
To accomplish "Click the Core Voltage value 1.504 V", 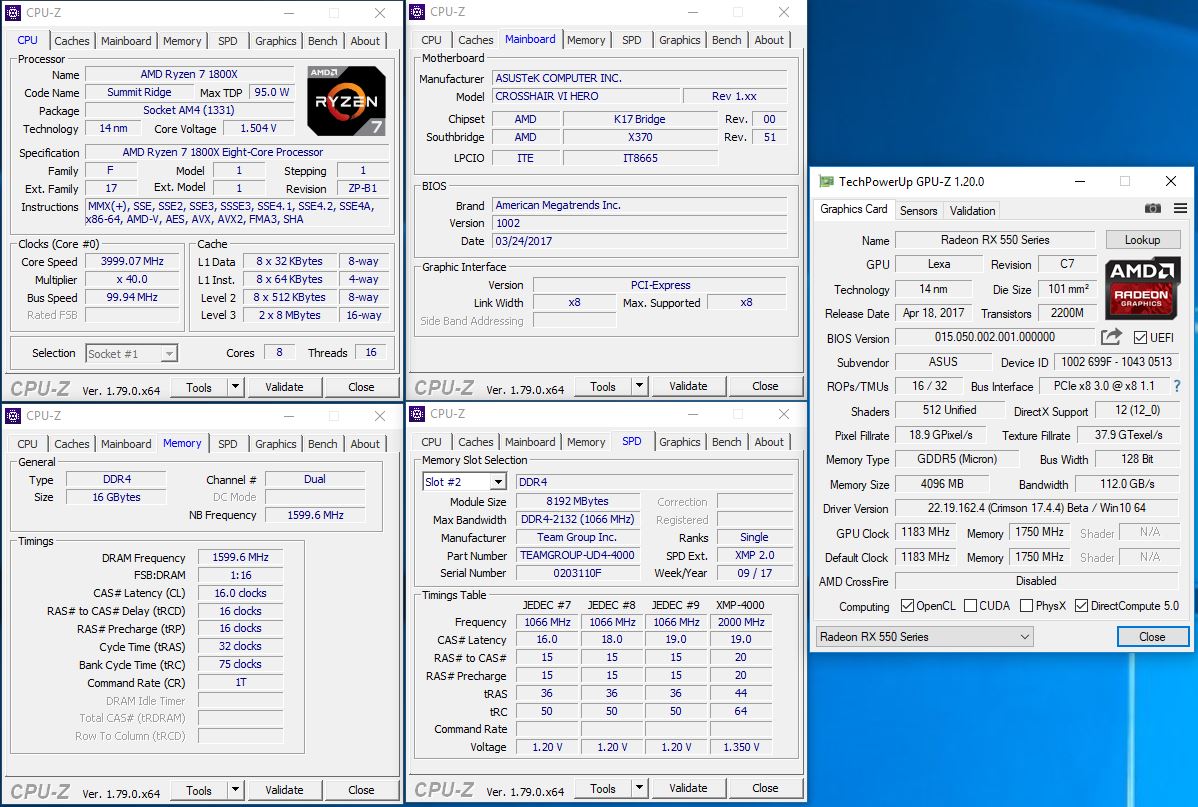I will [x=258, y=128].
